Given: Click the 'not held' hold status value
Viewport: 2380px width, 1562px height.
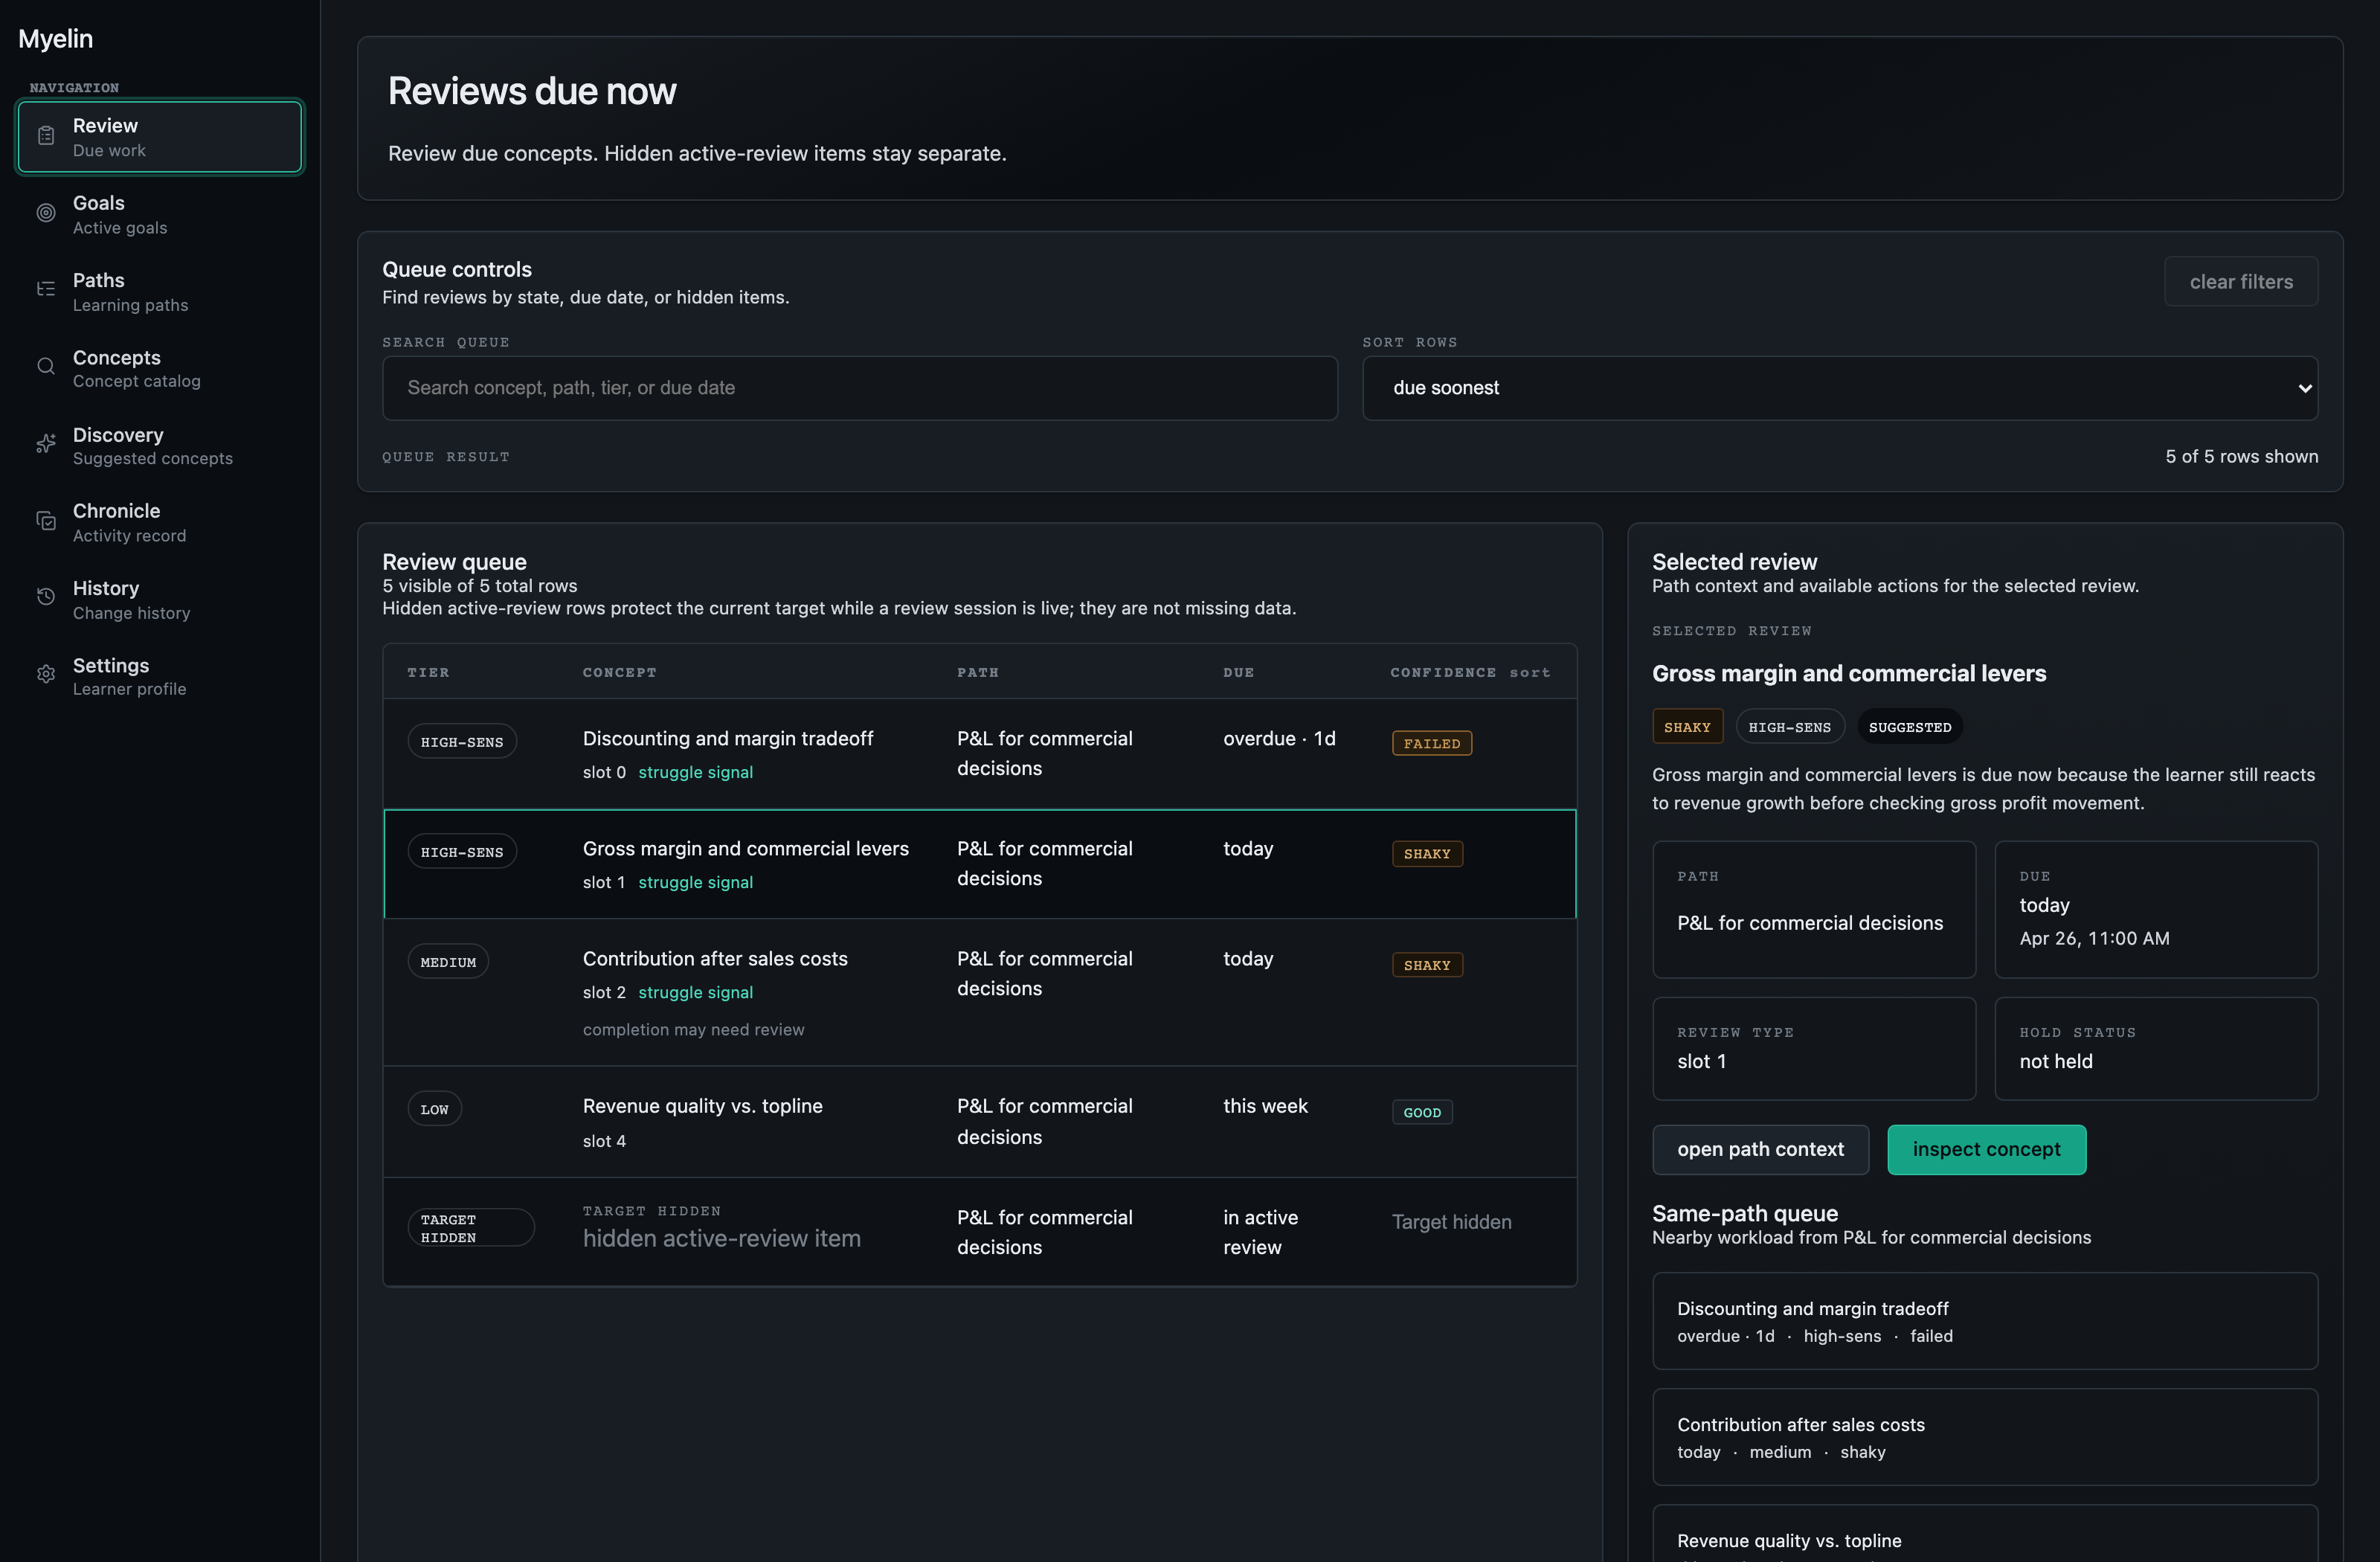Looking at the screenshot, I should tap(2055, 1061).
